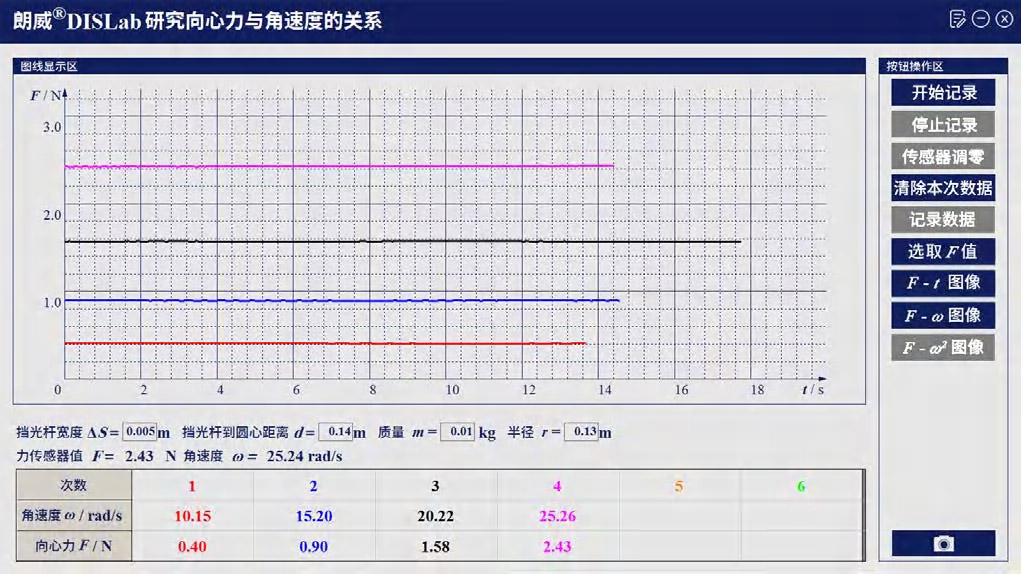Click 清除本次数据 to clear data
This screenshot has width=1021, height=574.
[x=943, y=188]
